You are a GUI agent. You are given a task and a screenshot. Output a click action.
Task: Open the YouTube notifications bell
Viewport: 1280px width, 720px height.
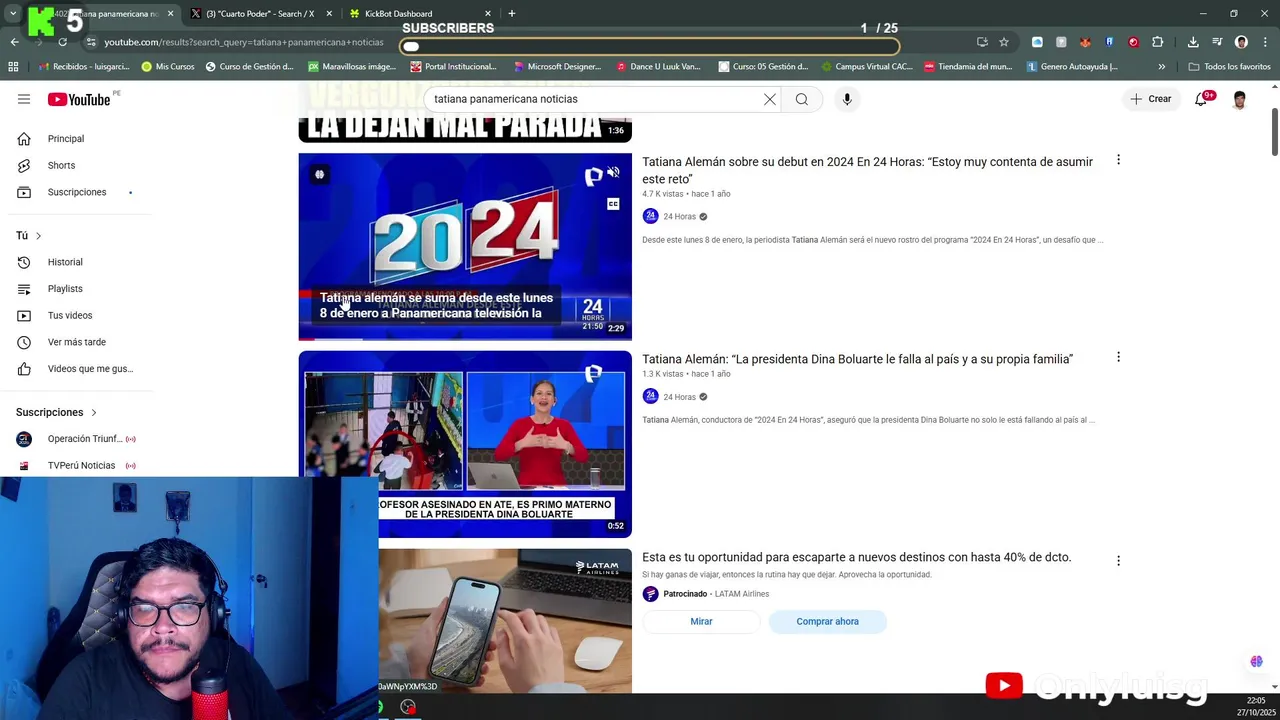pyautogui.click(x=1202, y=99)
